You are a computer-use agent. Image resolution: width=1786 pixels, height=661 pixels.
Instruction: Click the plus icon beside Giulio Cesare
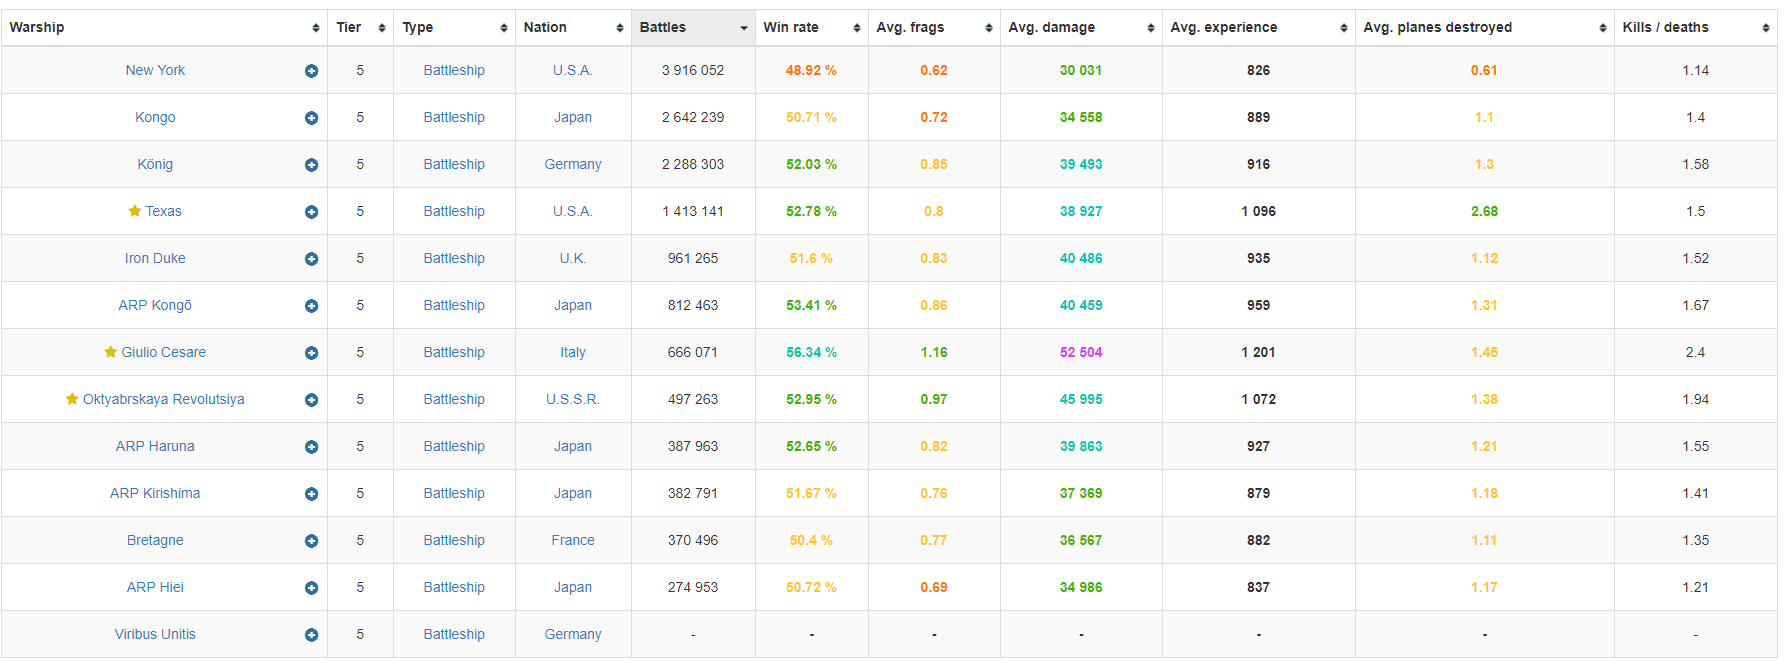(311, 353)
